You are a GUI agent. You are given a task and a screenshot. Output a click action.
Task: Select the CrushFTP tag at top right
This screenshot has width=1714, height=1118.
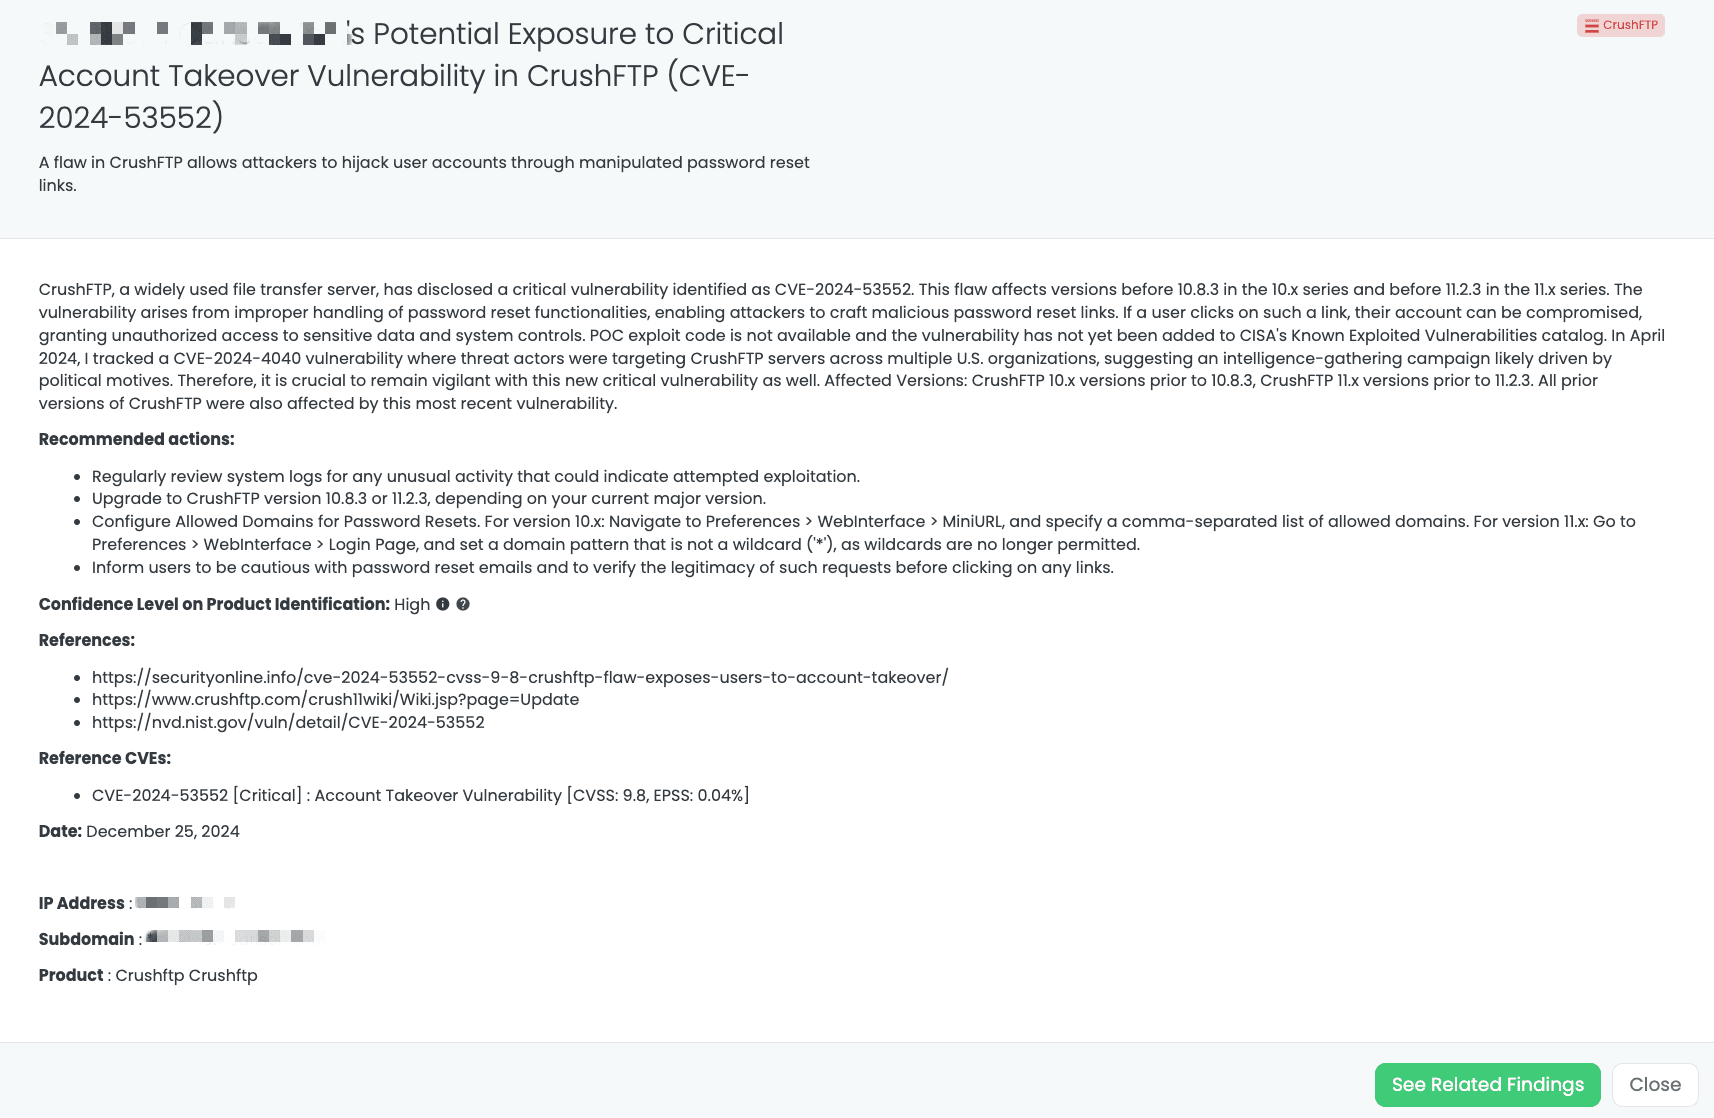pos(1621,25)
